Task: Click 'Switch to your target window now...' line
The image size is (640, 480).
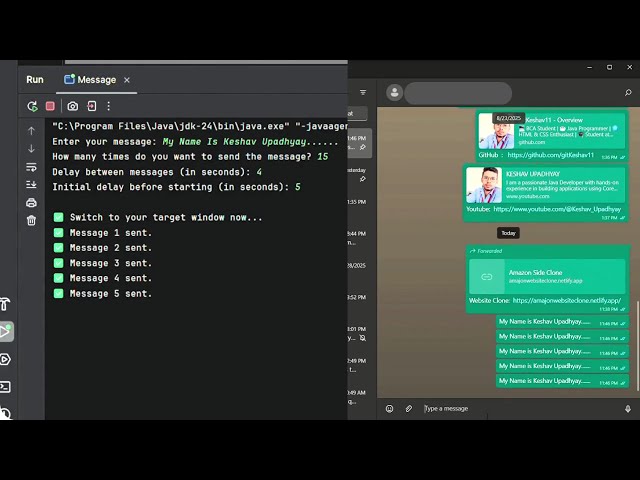Action: [158, 217]
